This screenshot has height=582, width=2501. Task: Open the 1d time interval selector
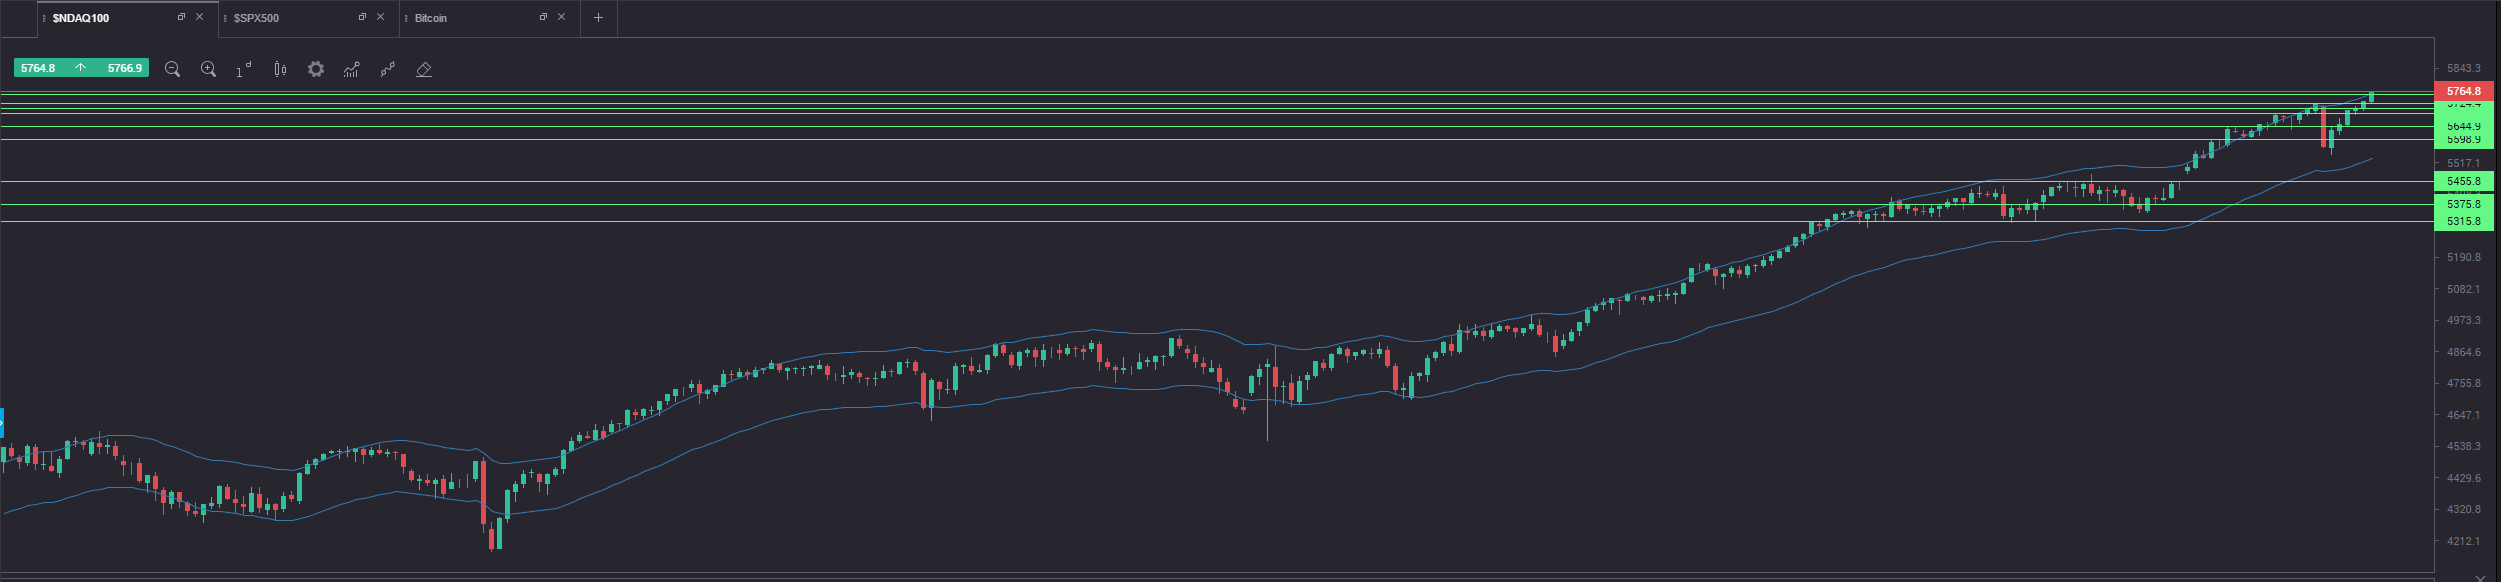pyautogui.click(x=244, y=69)
